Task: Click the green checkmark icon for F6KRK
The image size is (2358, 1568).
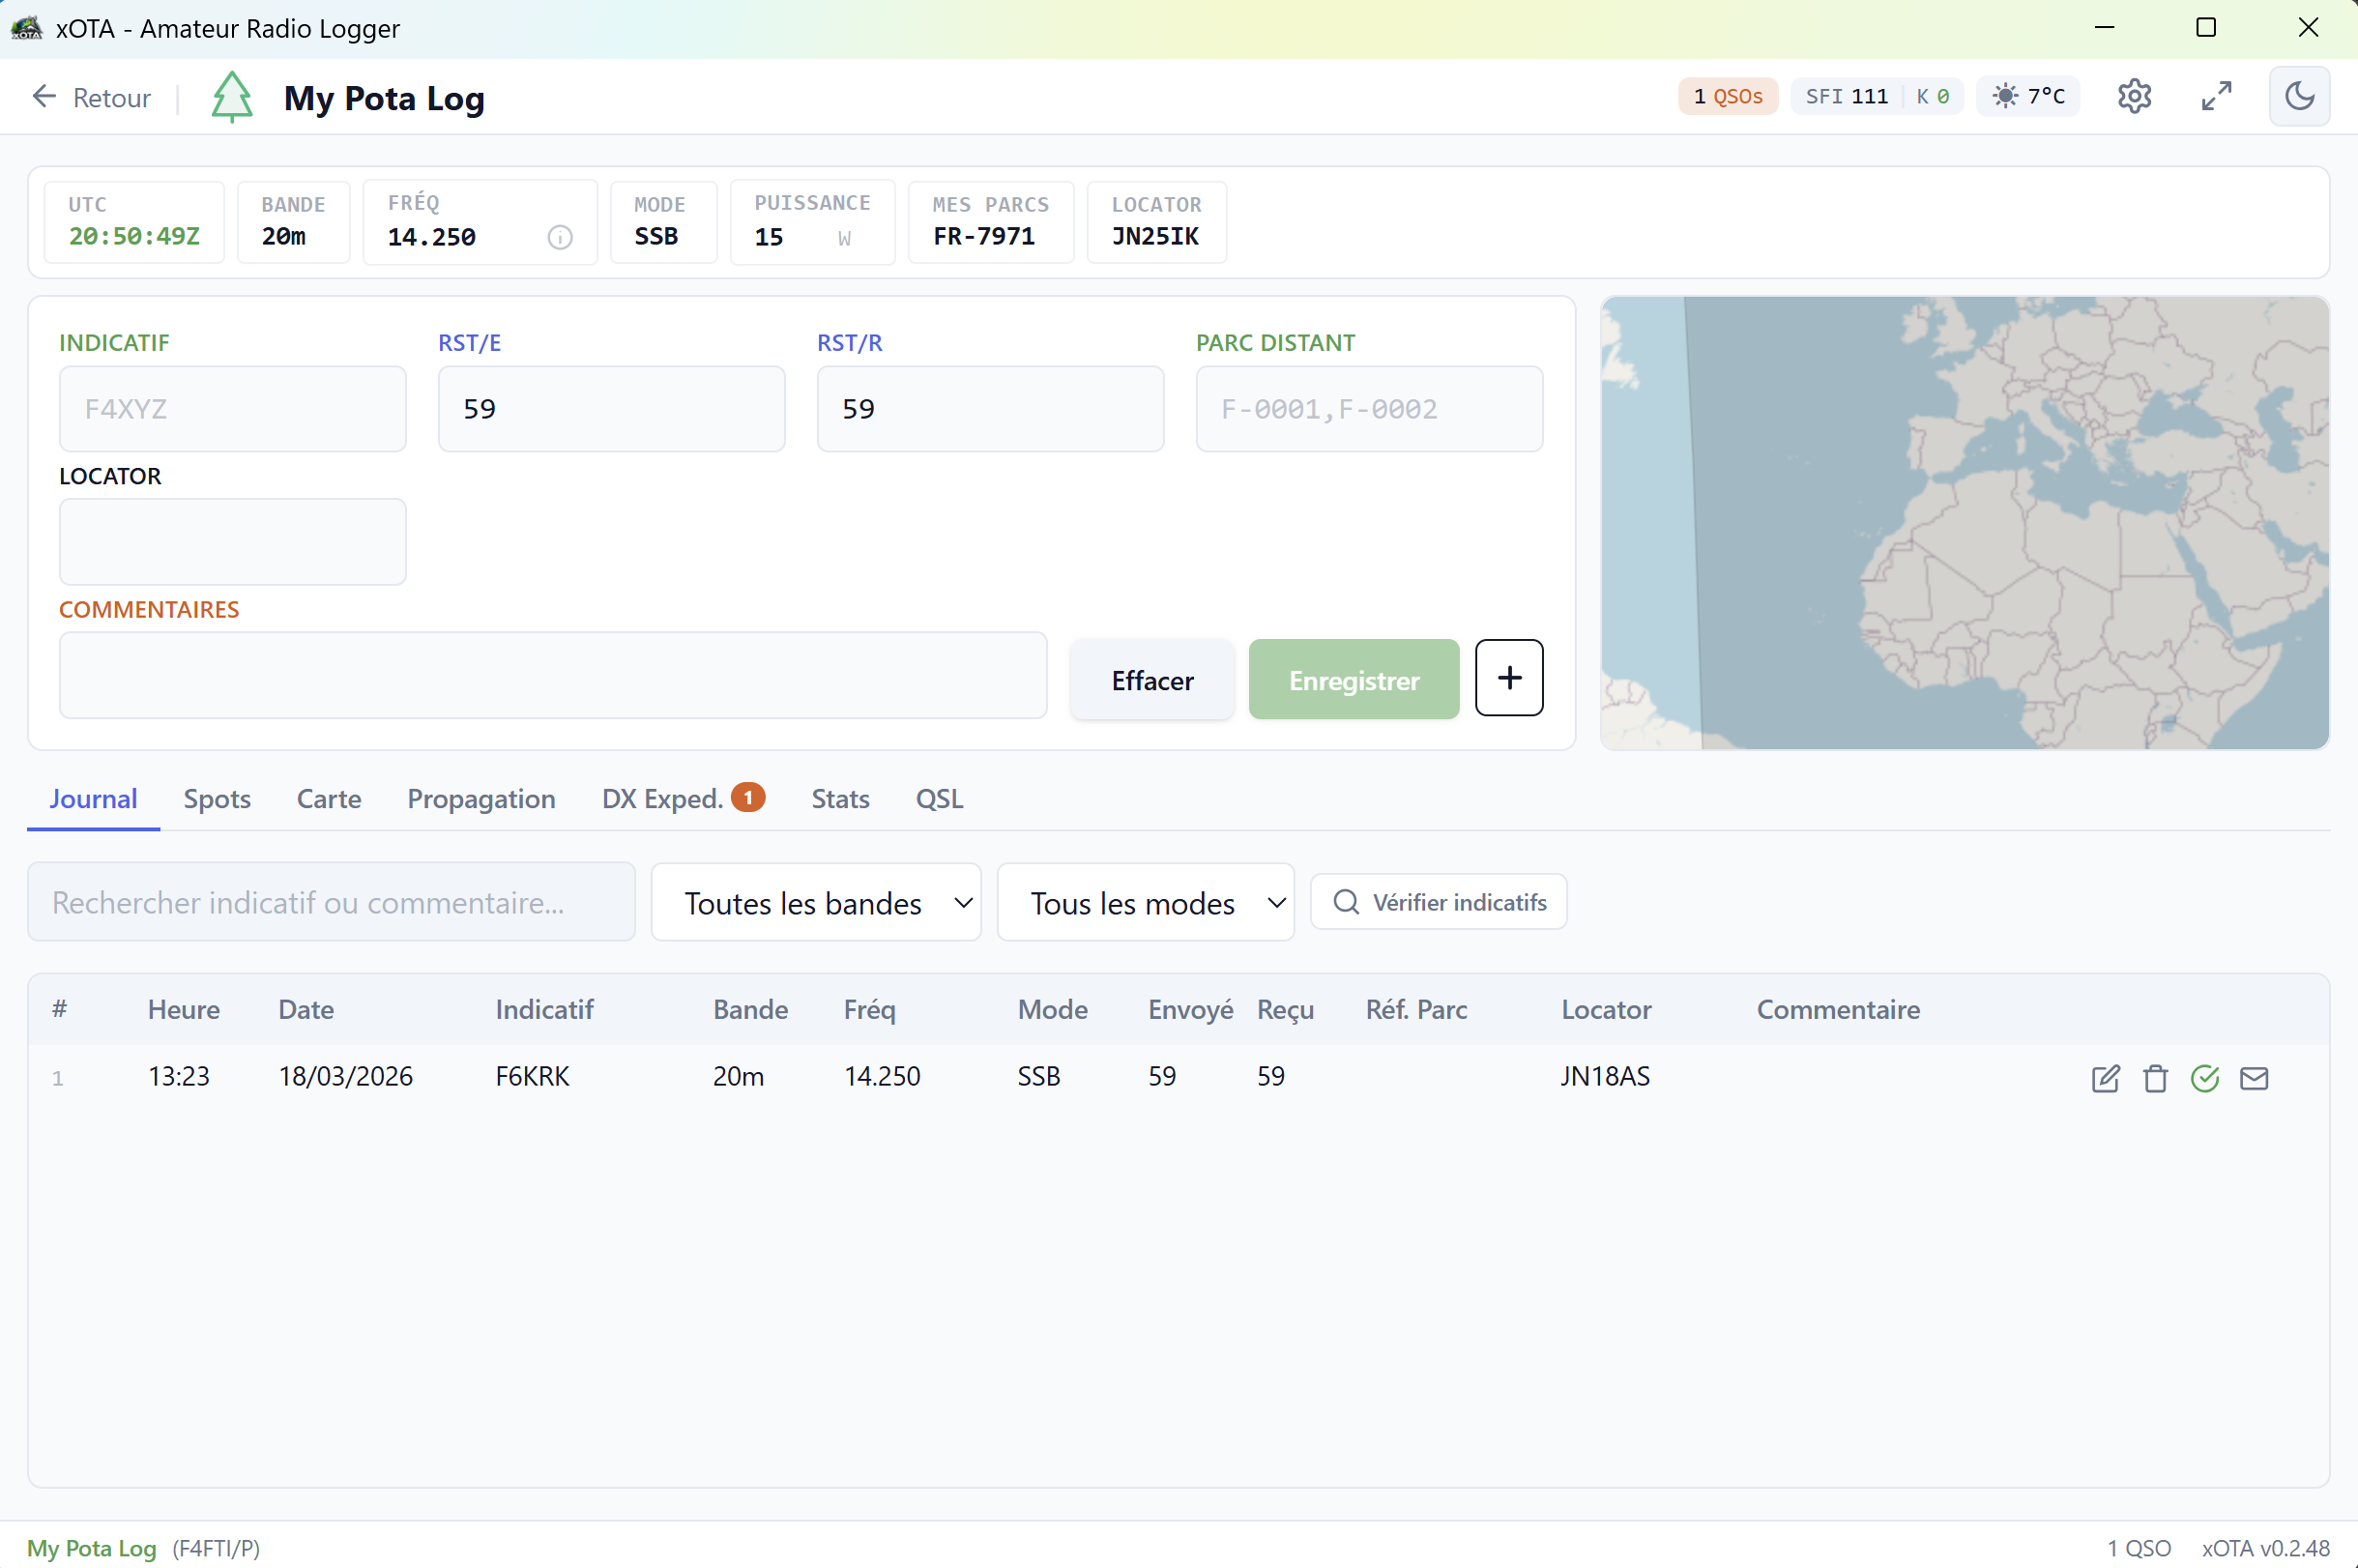Action: [2205, 1078]
